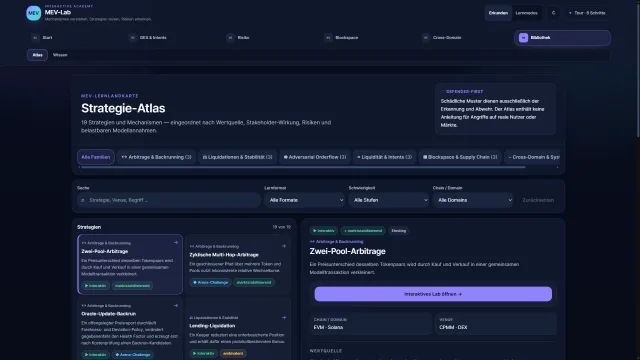Click Interaktiv badge on Oracle-Update-Backrun card

pyautogui.click(x=96, y=354)
